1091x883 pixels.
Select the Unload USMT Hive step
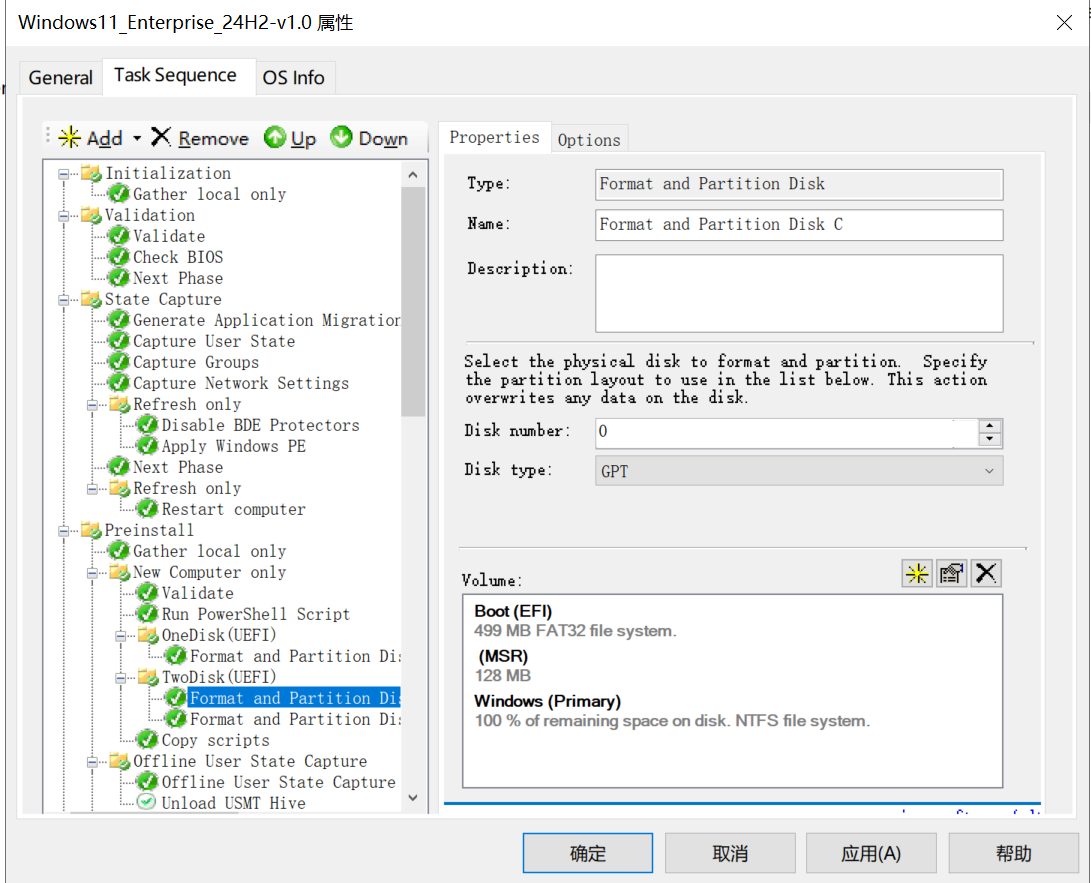233,803
